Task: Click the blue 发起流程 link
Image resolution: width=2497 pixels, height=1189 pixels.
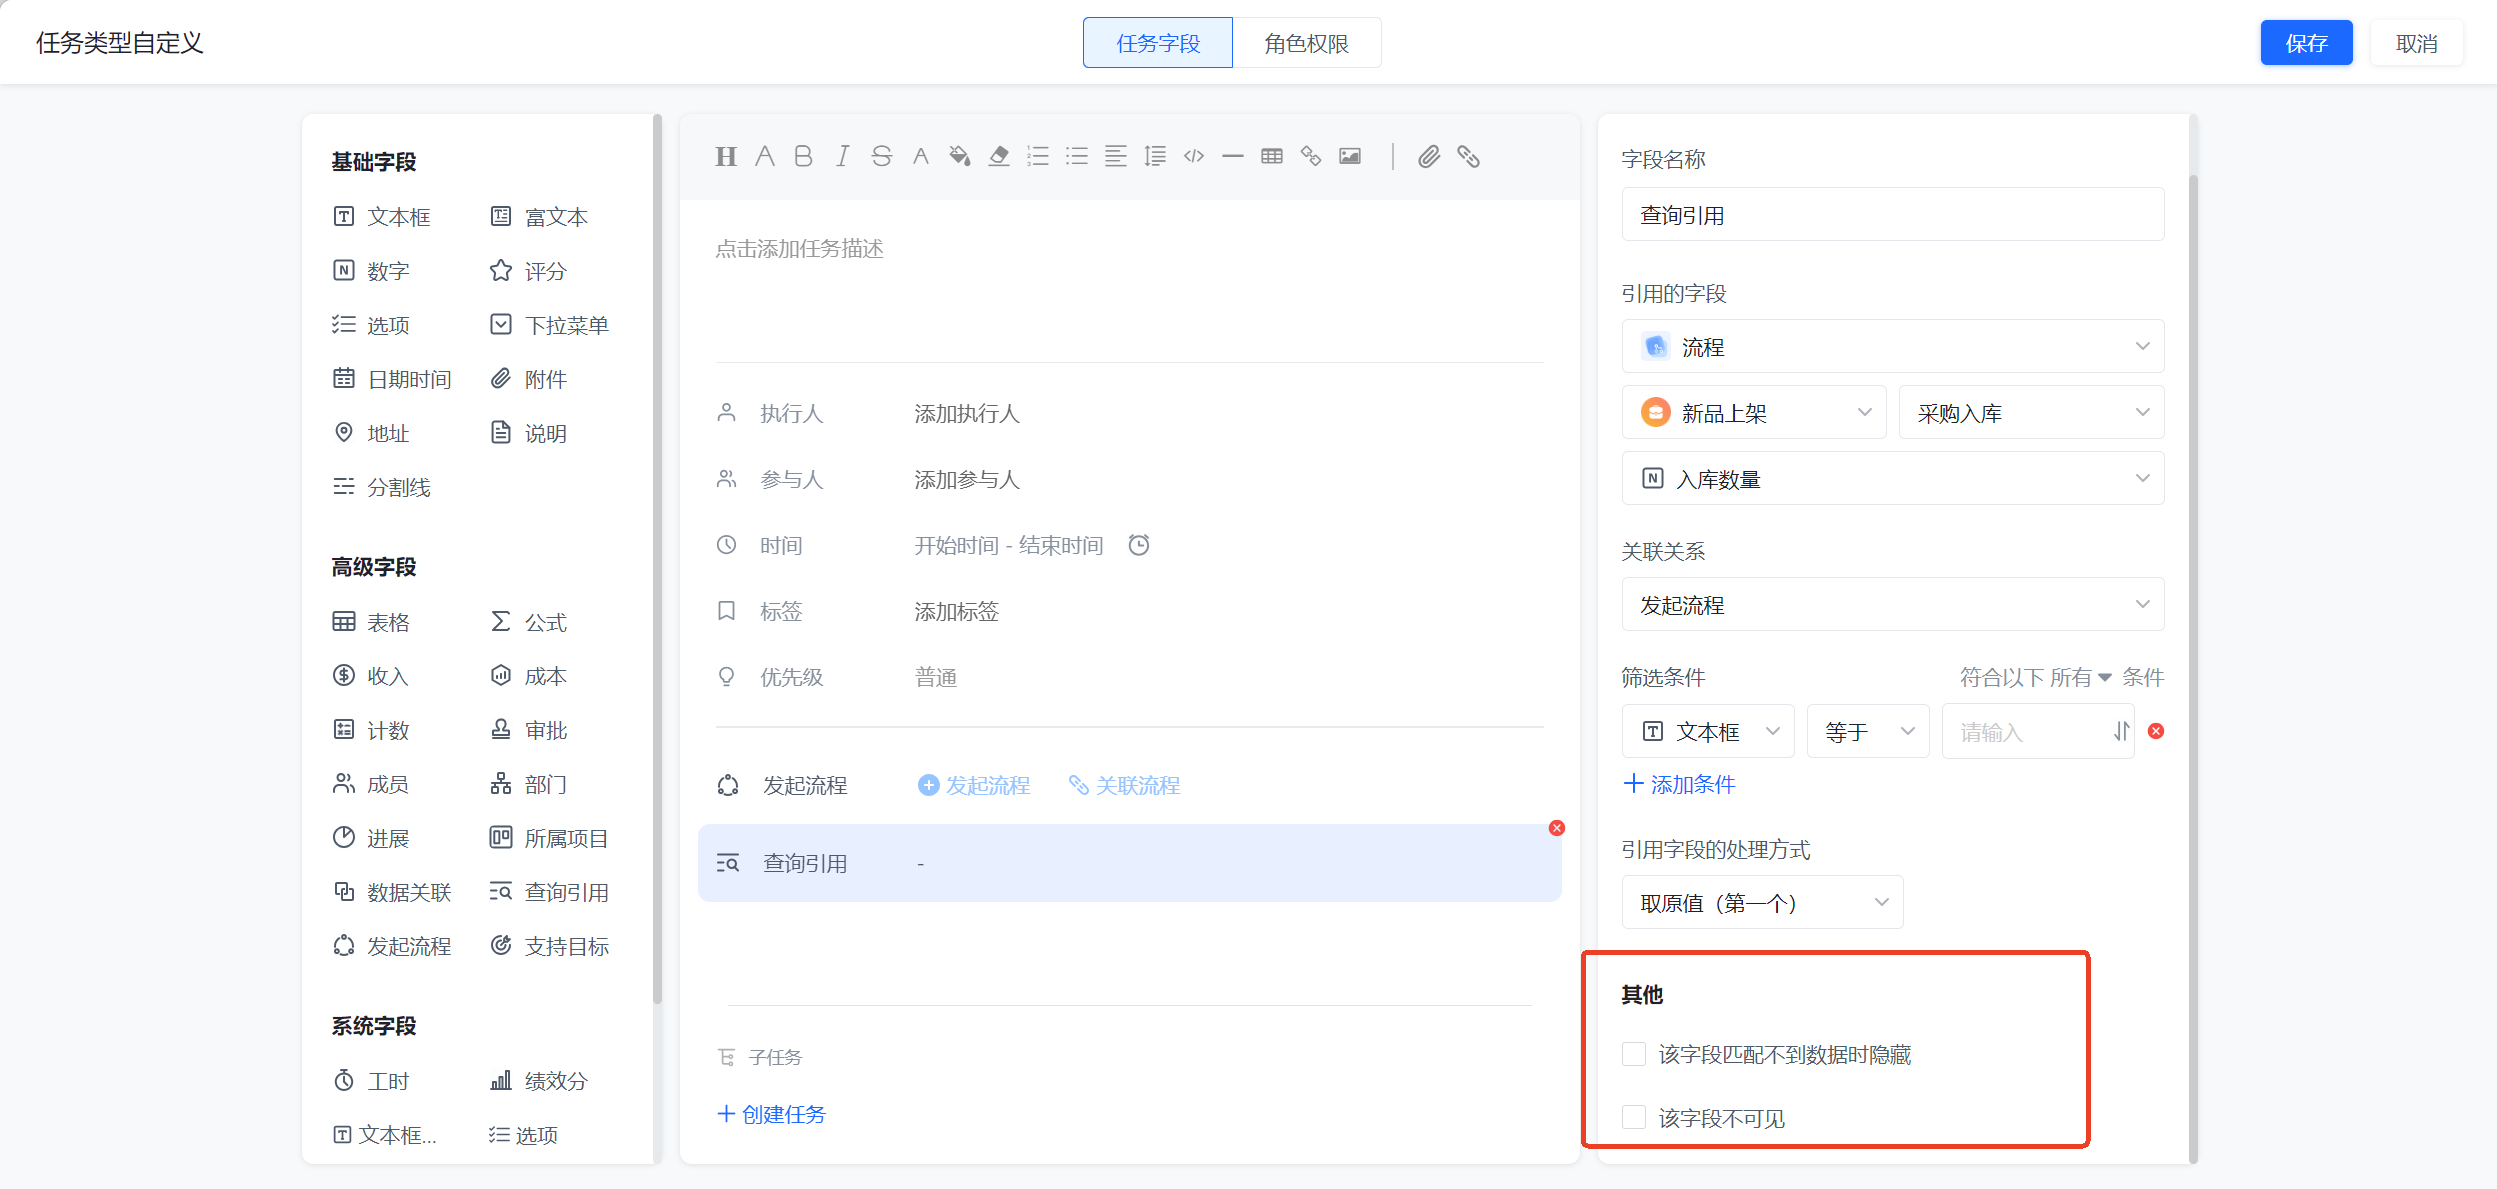Action: click(x=974, y=785)
